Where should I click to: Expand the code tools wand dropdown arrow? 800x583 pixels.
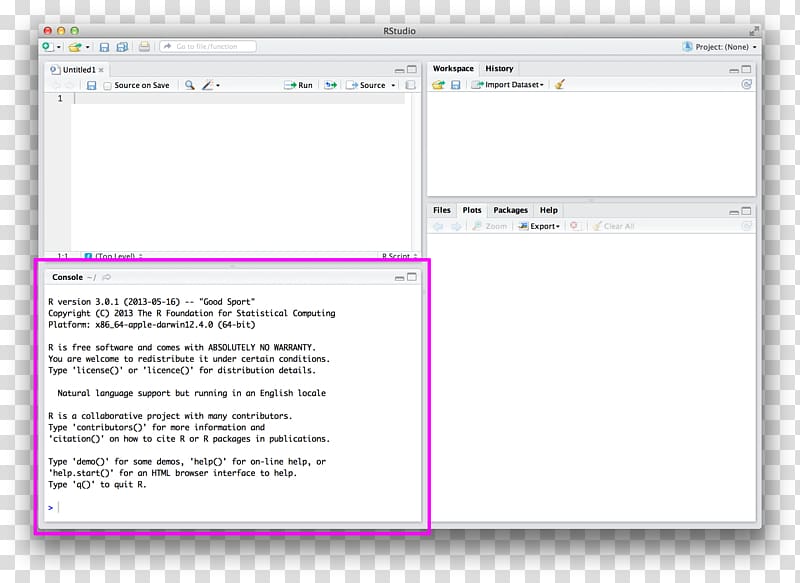tap(218, 86)
